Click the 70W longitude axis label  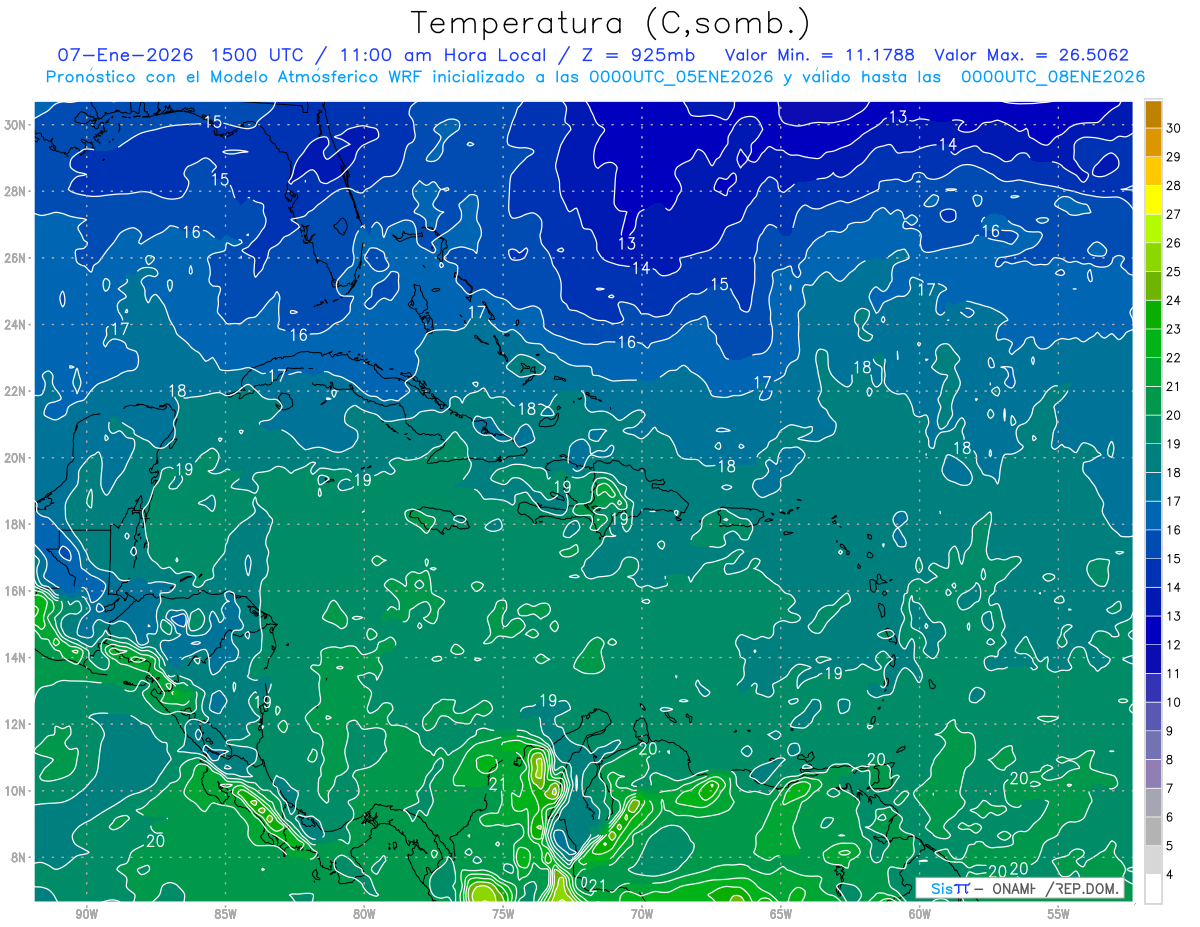pos(642,915)
